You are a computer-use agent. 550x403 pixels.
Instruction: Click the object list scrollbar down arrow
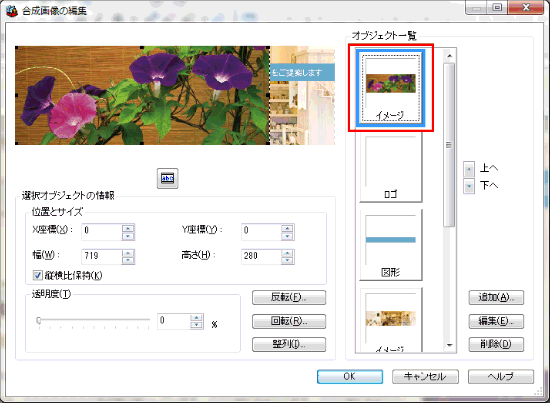click(449, 345)
